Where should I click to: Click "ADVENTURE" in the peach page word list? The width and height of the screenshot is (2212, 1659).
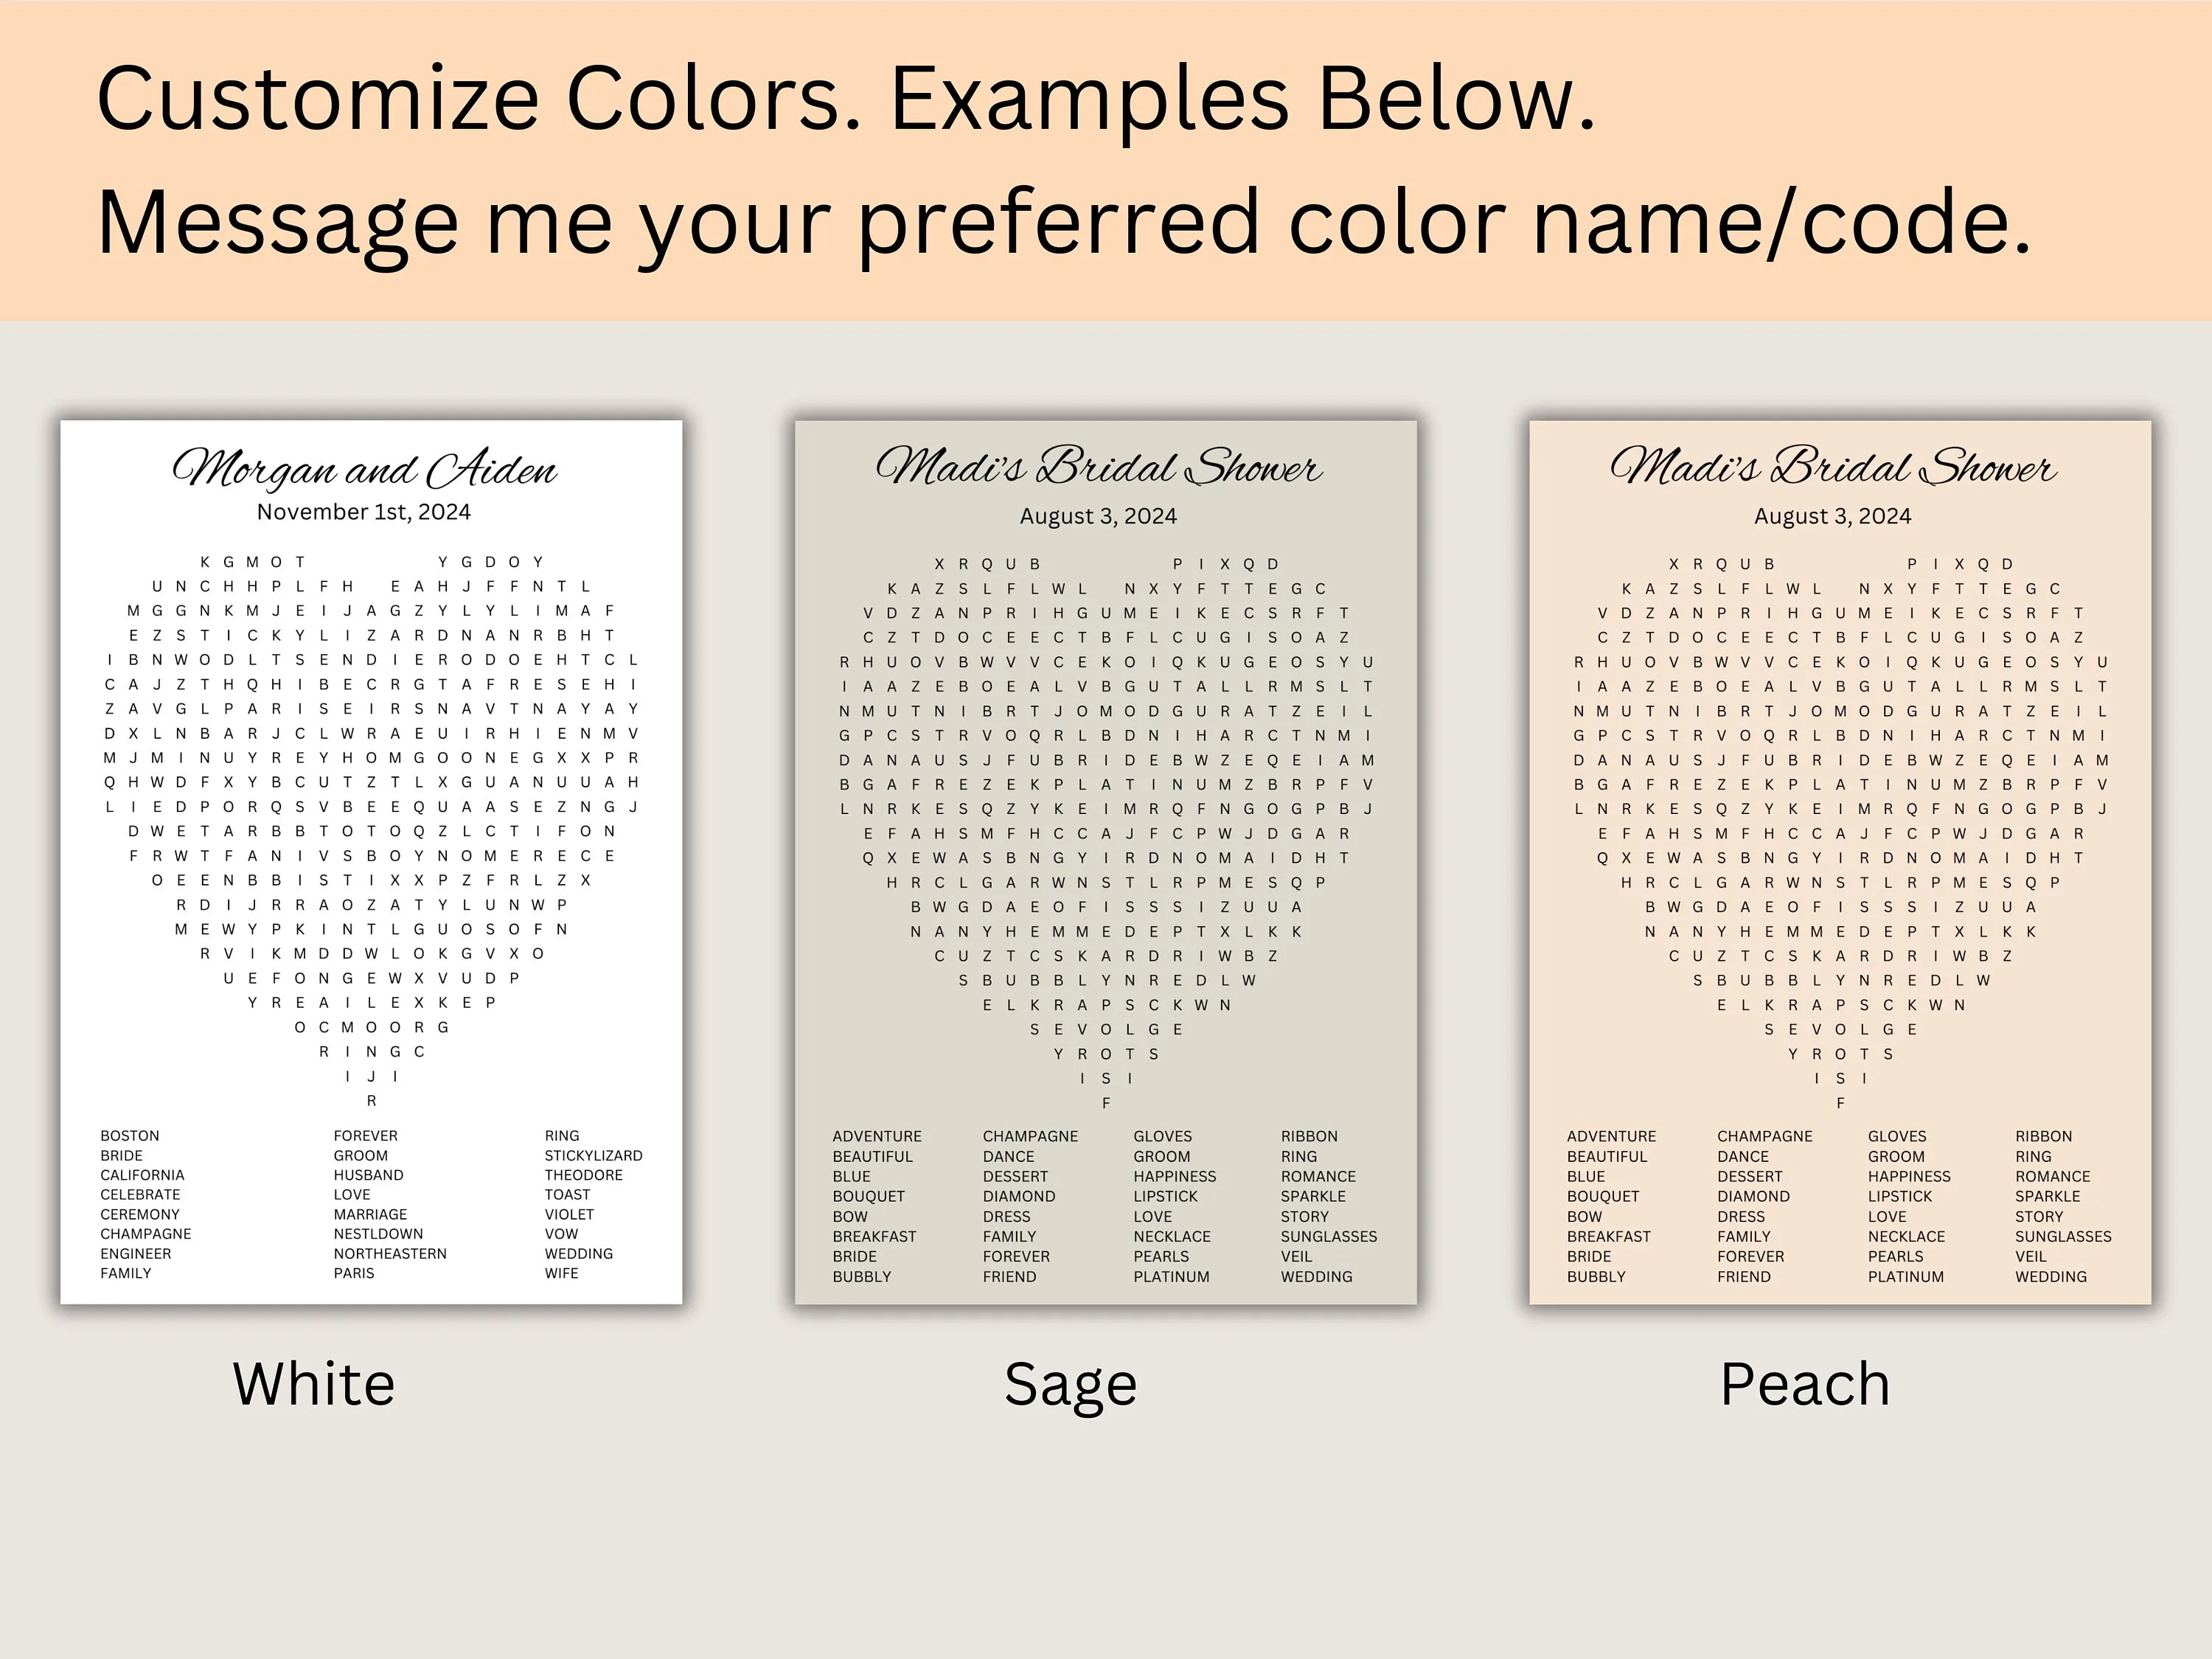[x=1611, y=1136]
